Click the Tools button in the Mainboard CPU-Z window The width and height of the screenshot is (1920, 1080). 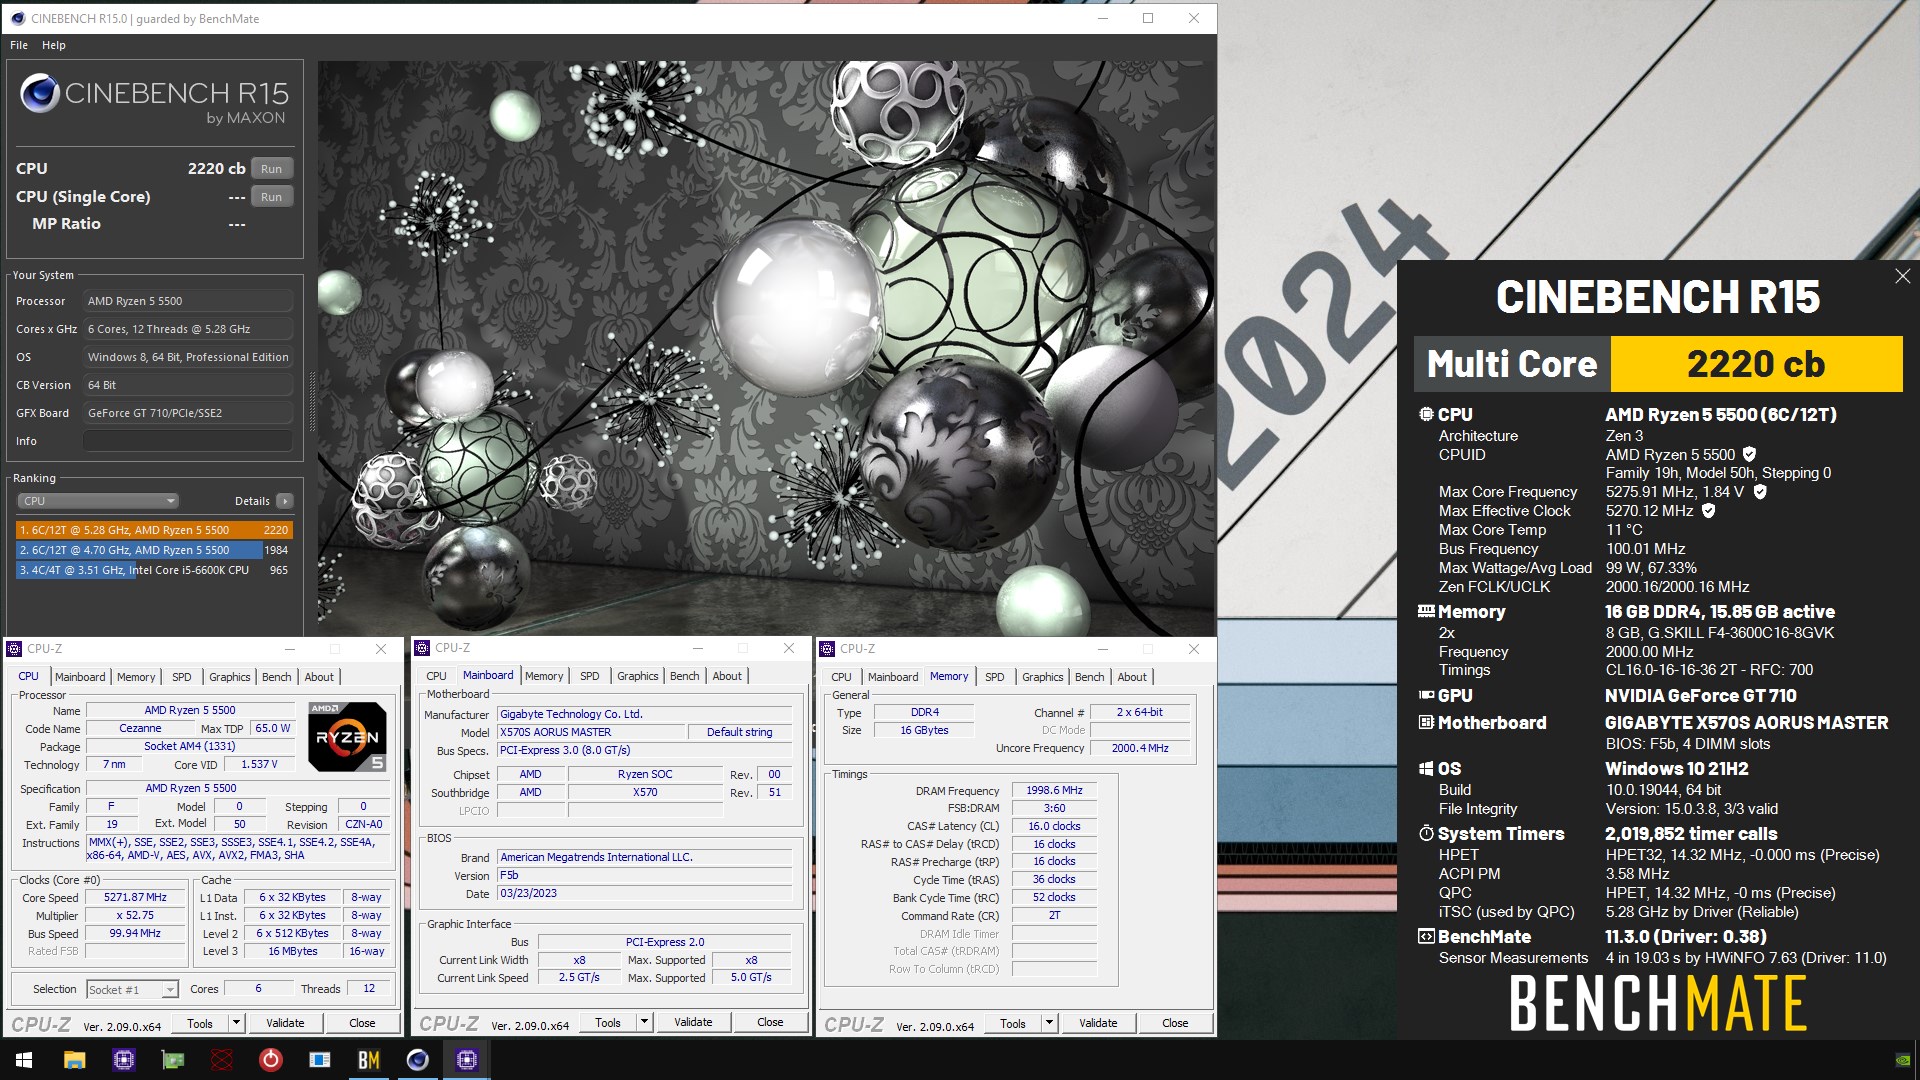[608, 1022]
